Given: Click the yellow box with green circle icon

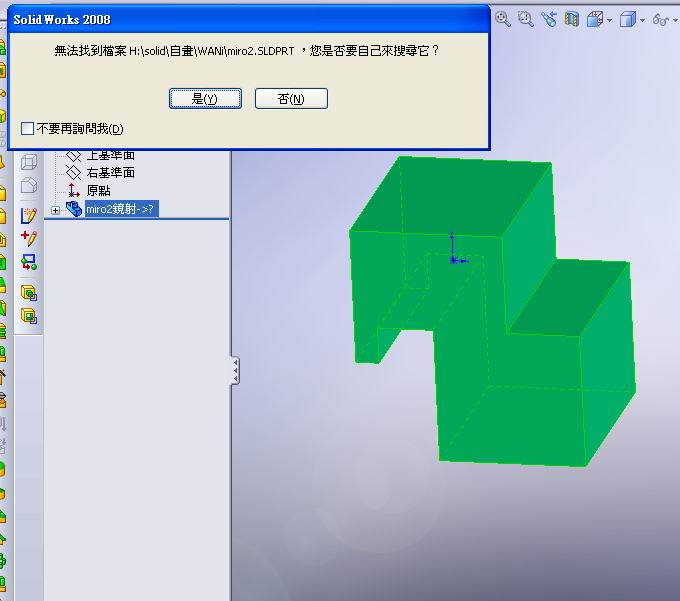Looking at the screenshot, I should tap(29, 293).
